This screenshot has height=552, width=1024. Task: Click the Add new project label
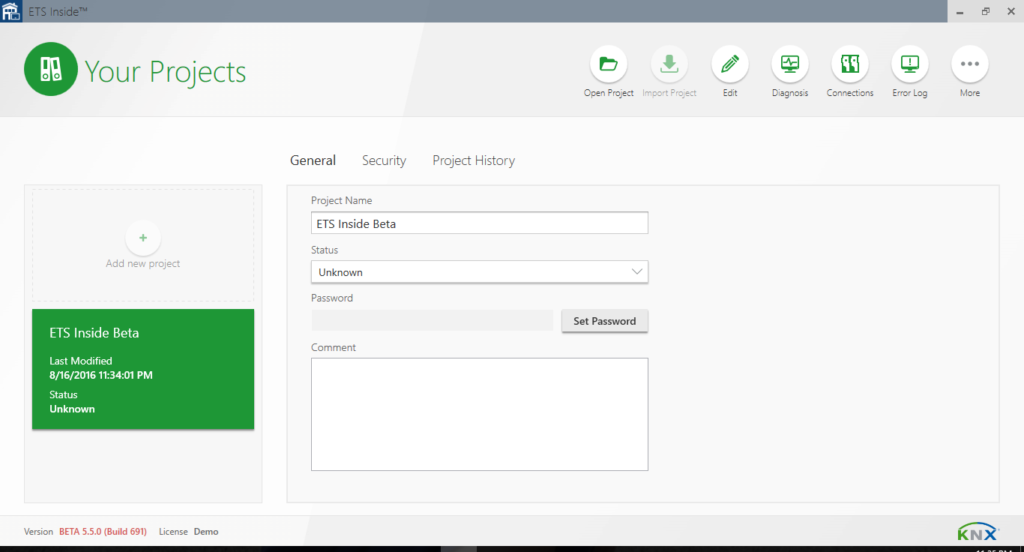click(143, 263)
